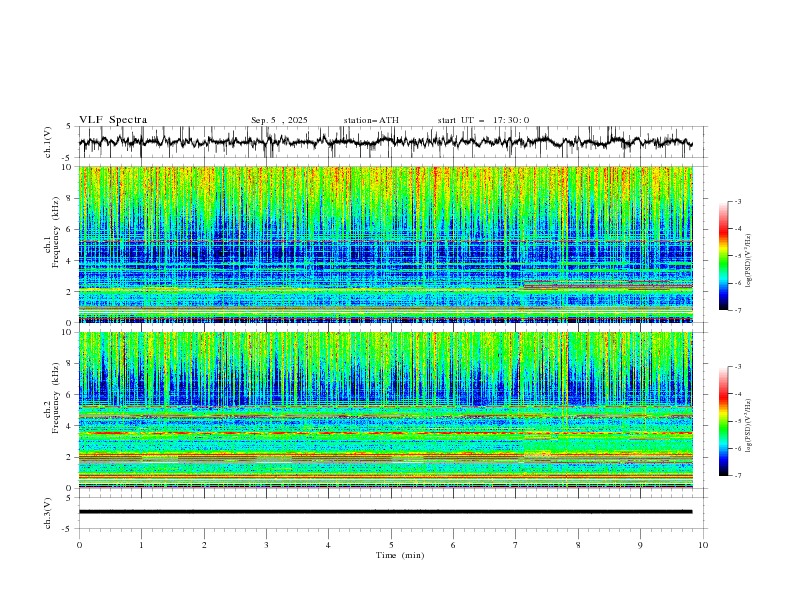Image resolution: width=792 pixels, height=612 pixels.
Task: Click the ch.1 voltage waveform trace
Action: tap(385, 142)
